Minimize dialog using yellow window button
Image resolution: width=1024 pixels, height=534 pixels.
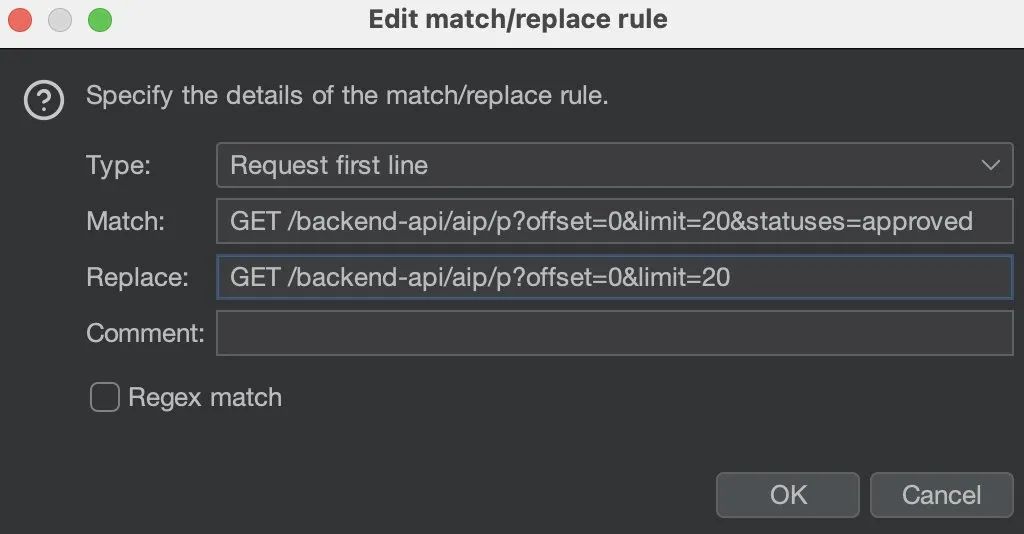(60, 19)
